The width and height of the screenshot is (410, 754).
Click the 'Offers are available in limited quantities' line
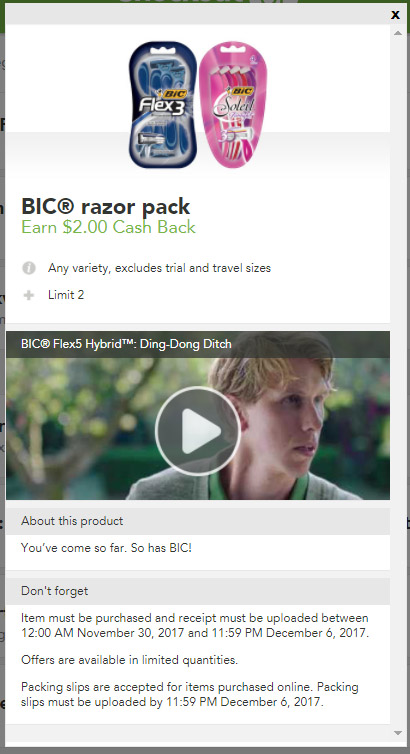coord(129,660)
